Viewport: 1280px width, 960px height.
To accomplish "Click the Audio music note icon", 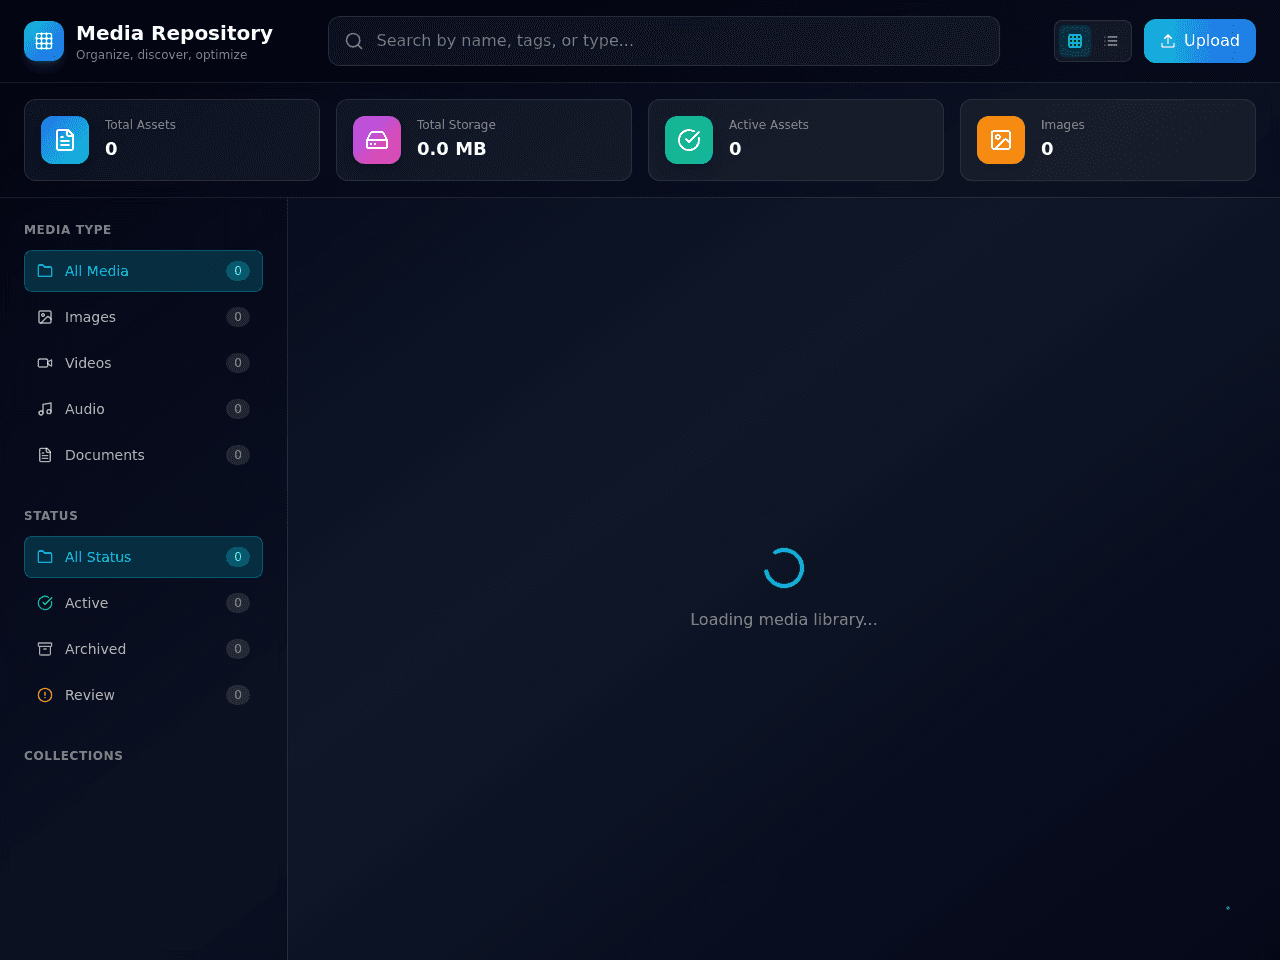I will tap(45, 409).
